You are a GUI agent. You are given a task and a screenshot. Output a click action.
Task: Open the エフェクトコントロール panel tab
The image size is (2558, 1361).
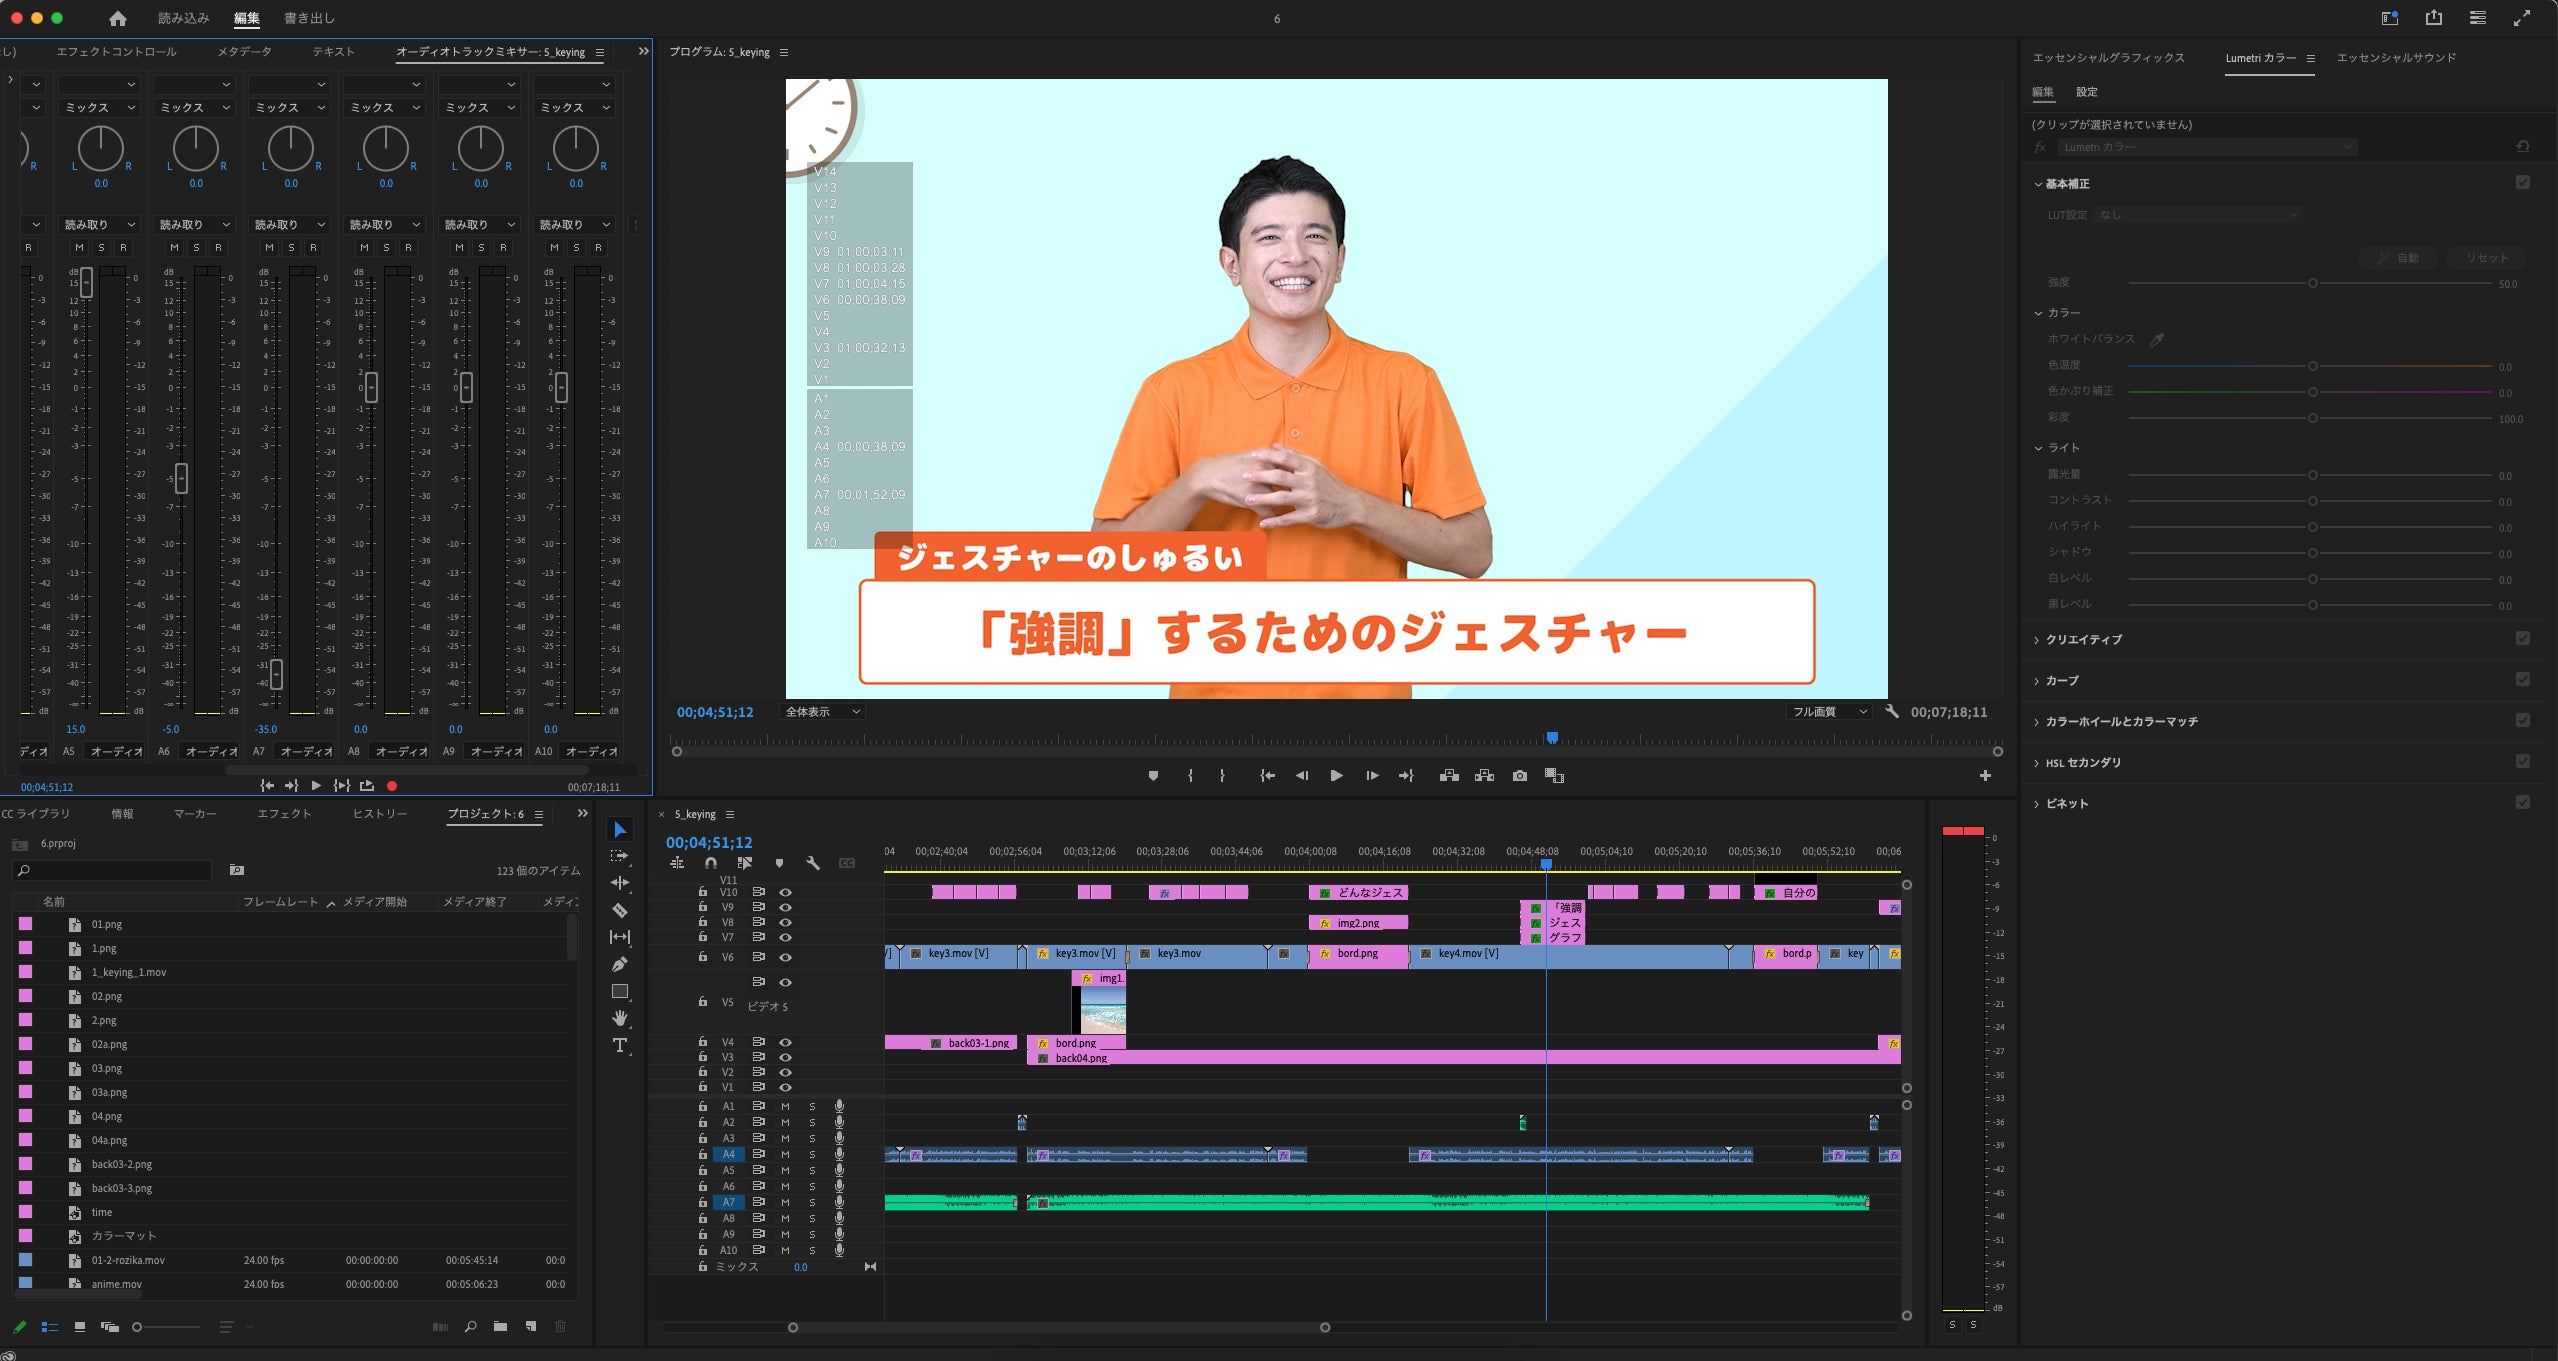pyautogui.click(x=116, y=52)
